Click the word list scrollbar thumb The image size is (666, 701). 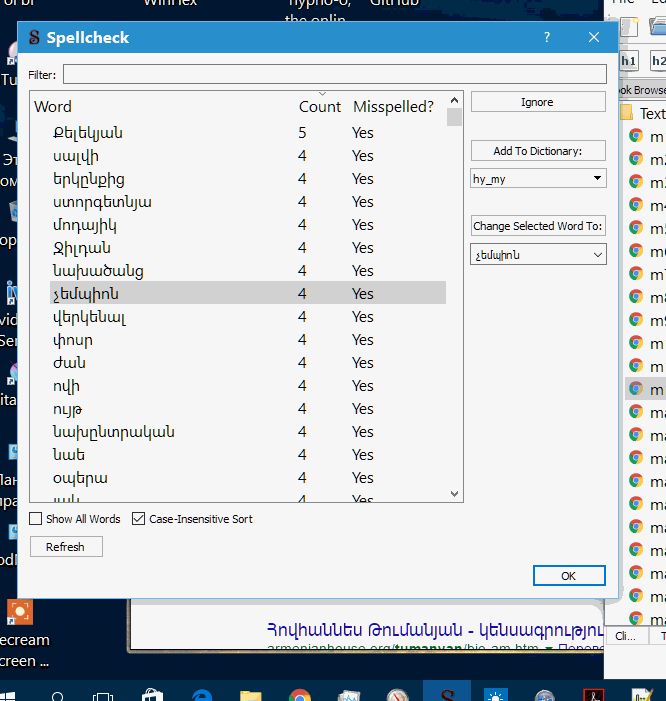(x=455, y=117)
